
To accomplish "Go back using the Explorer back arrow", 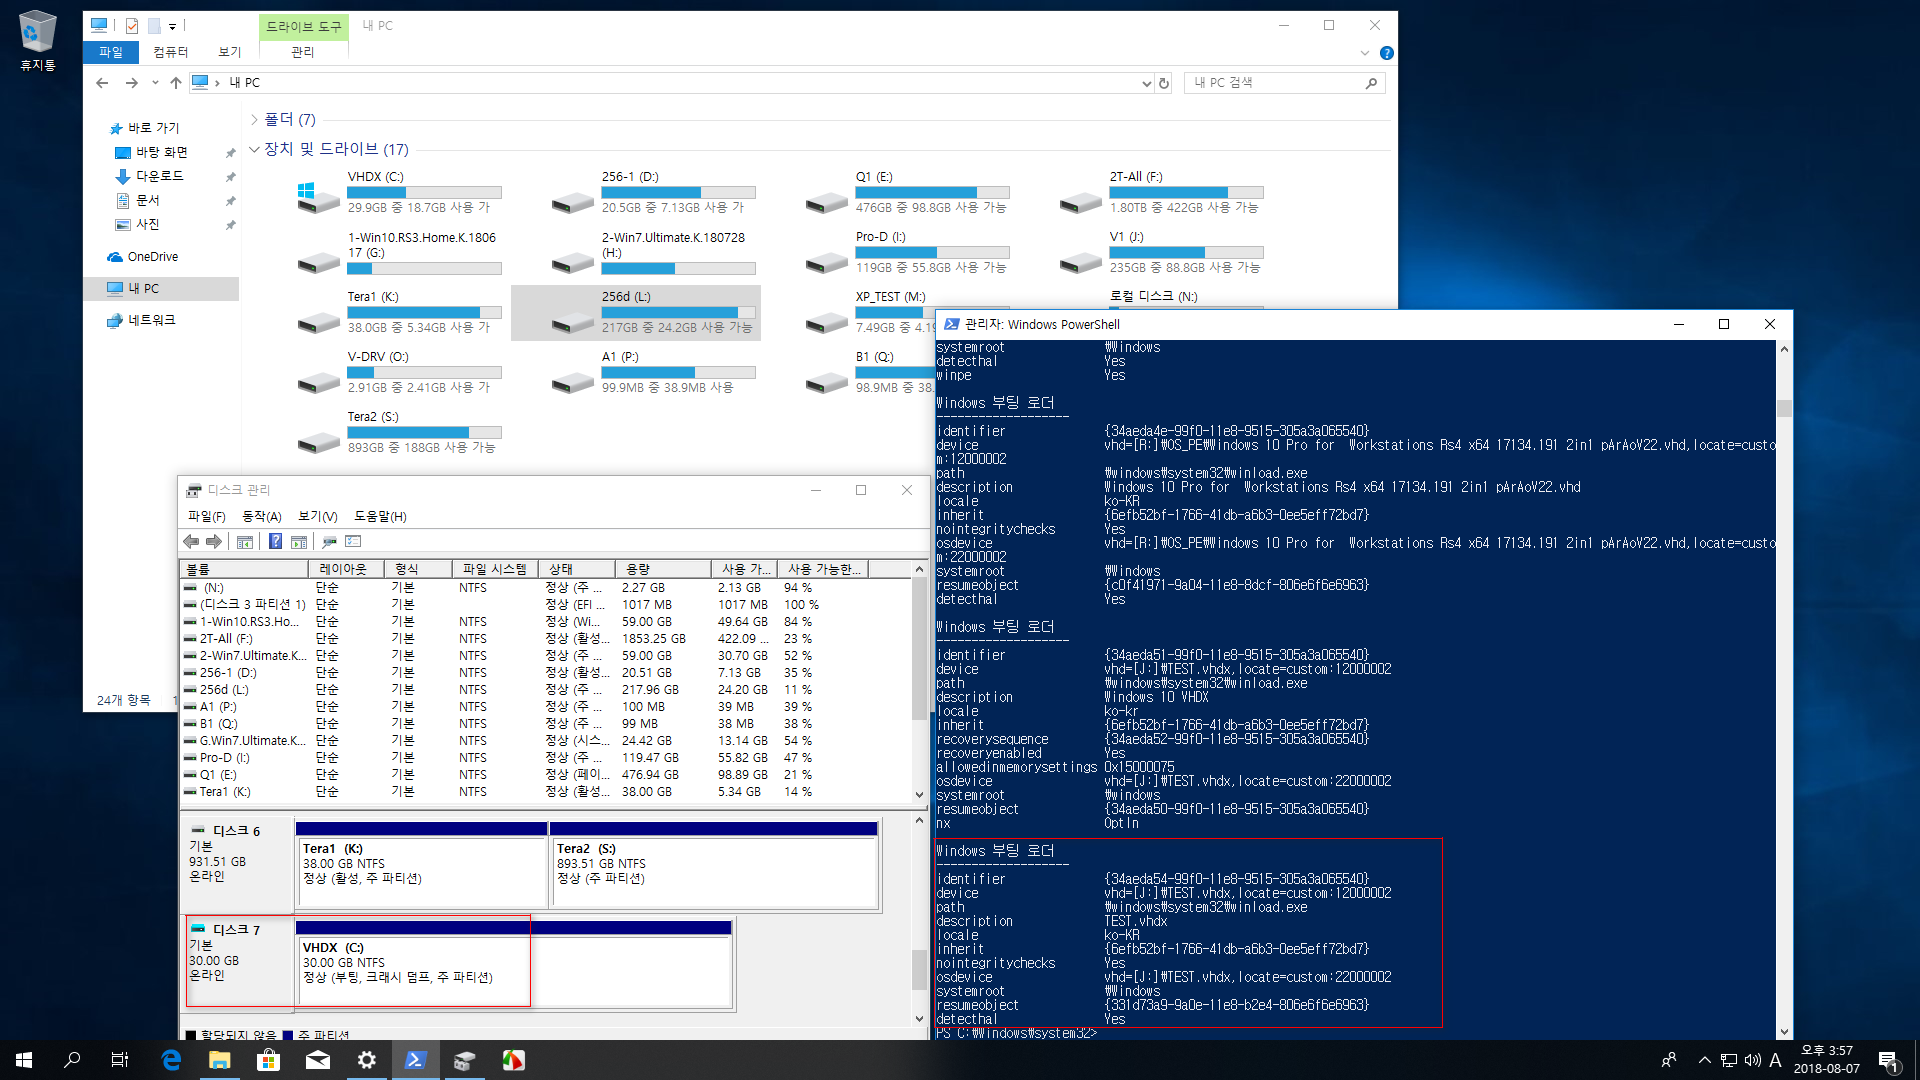I will click(x=102, y=83).
